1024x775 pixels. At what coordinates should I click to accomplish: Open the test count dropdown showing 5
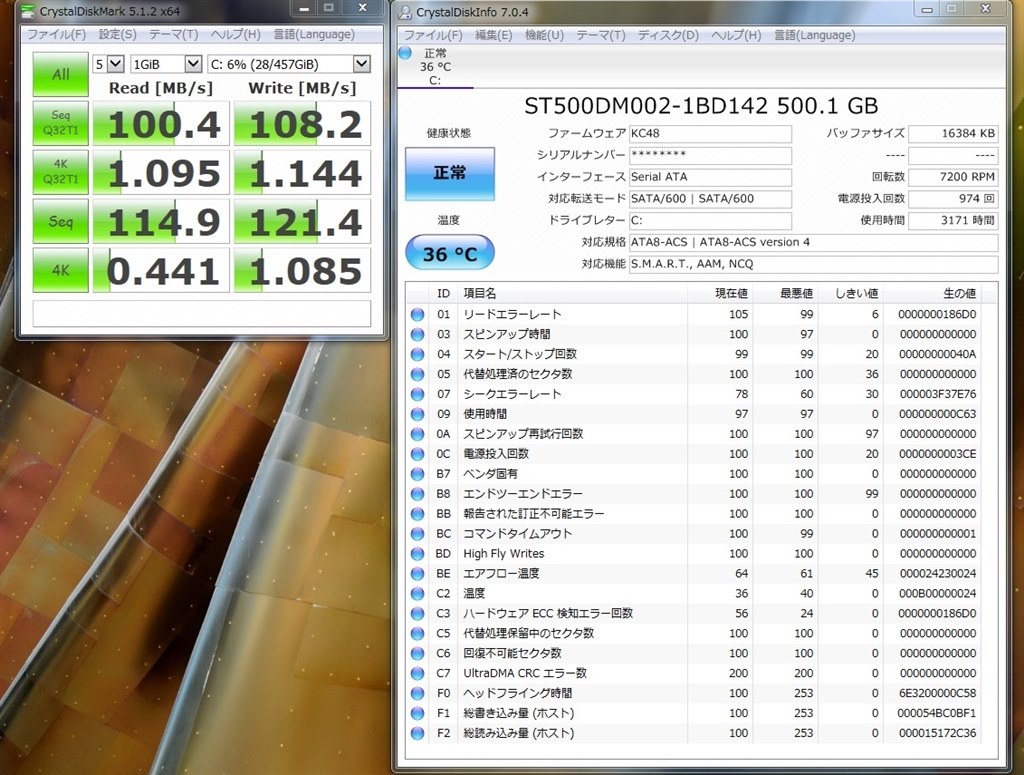coord(117,63)
